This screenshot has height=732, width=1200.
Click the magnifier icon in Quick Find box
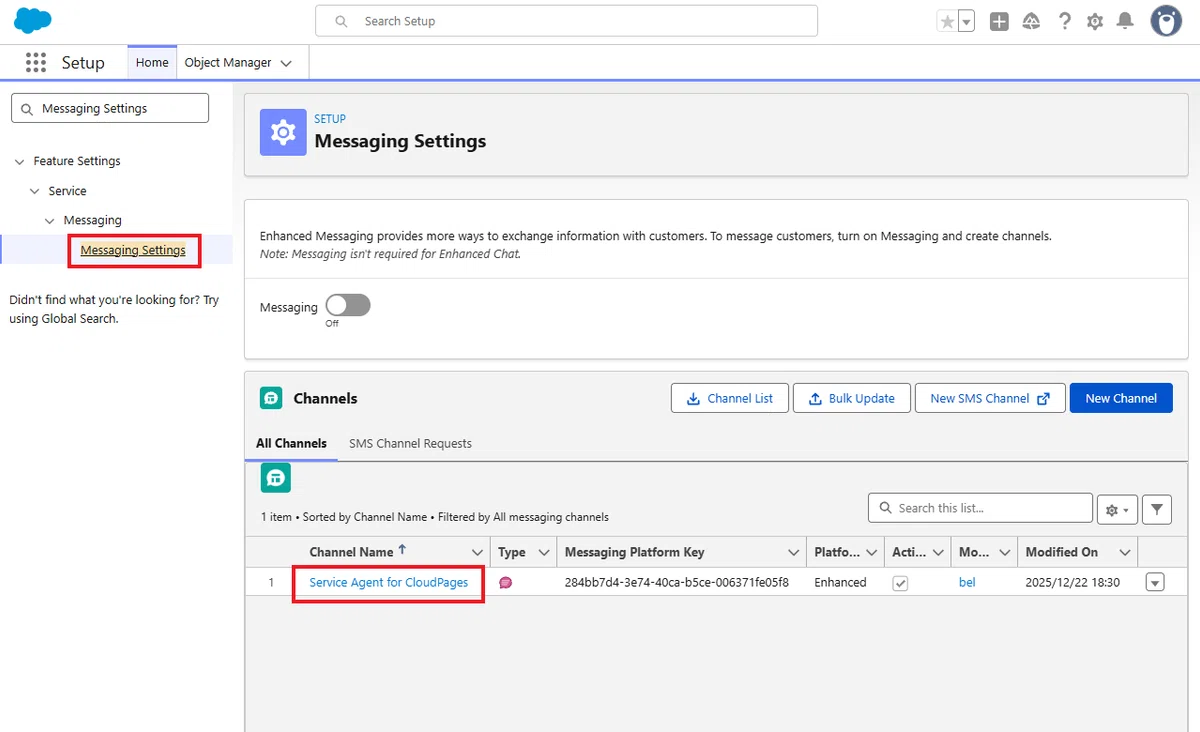pyautogui.click(x=26, y=108)
